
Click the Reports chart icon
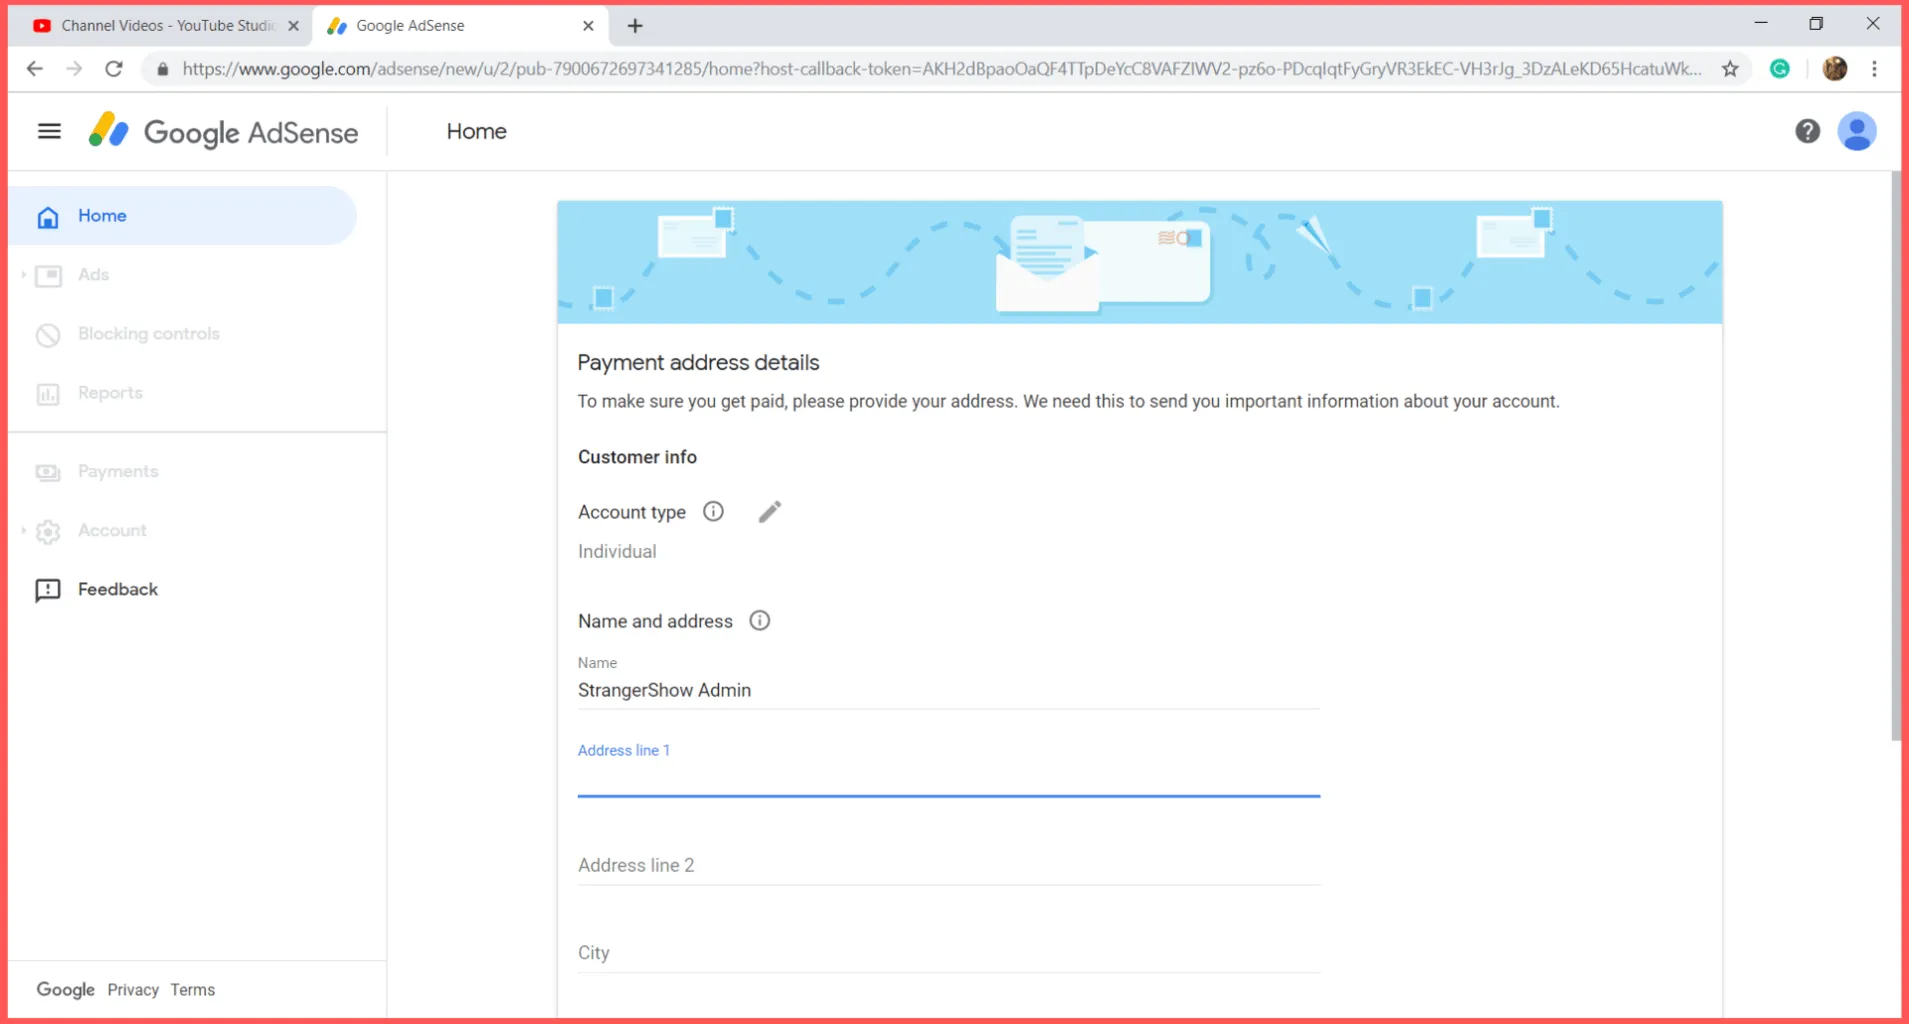tap(48, 394)
